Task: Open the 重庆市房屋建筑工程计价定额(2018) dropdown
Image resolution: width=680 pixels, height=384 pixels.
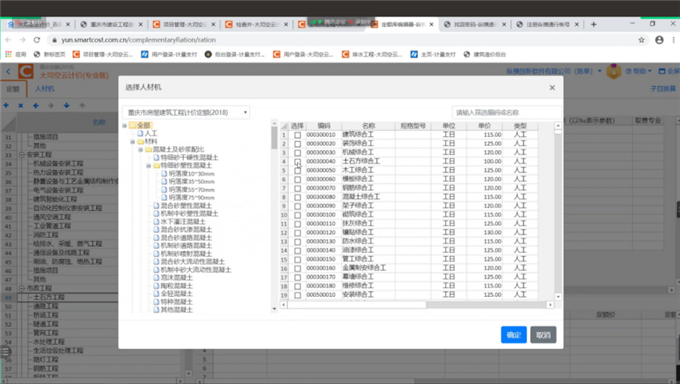Action: point(186,112)
